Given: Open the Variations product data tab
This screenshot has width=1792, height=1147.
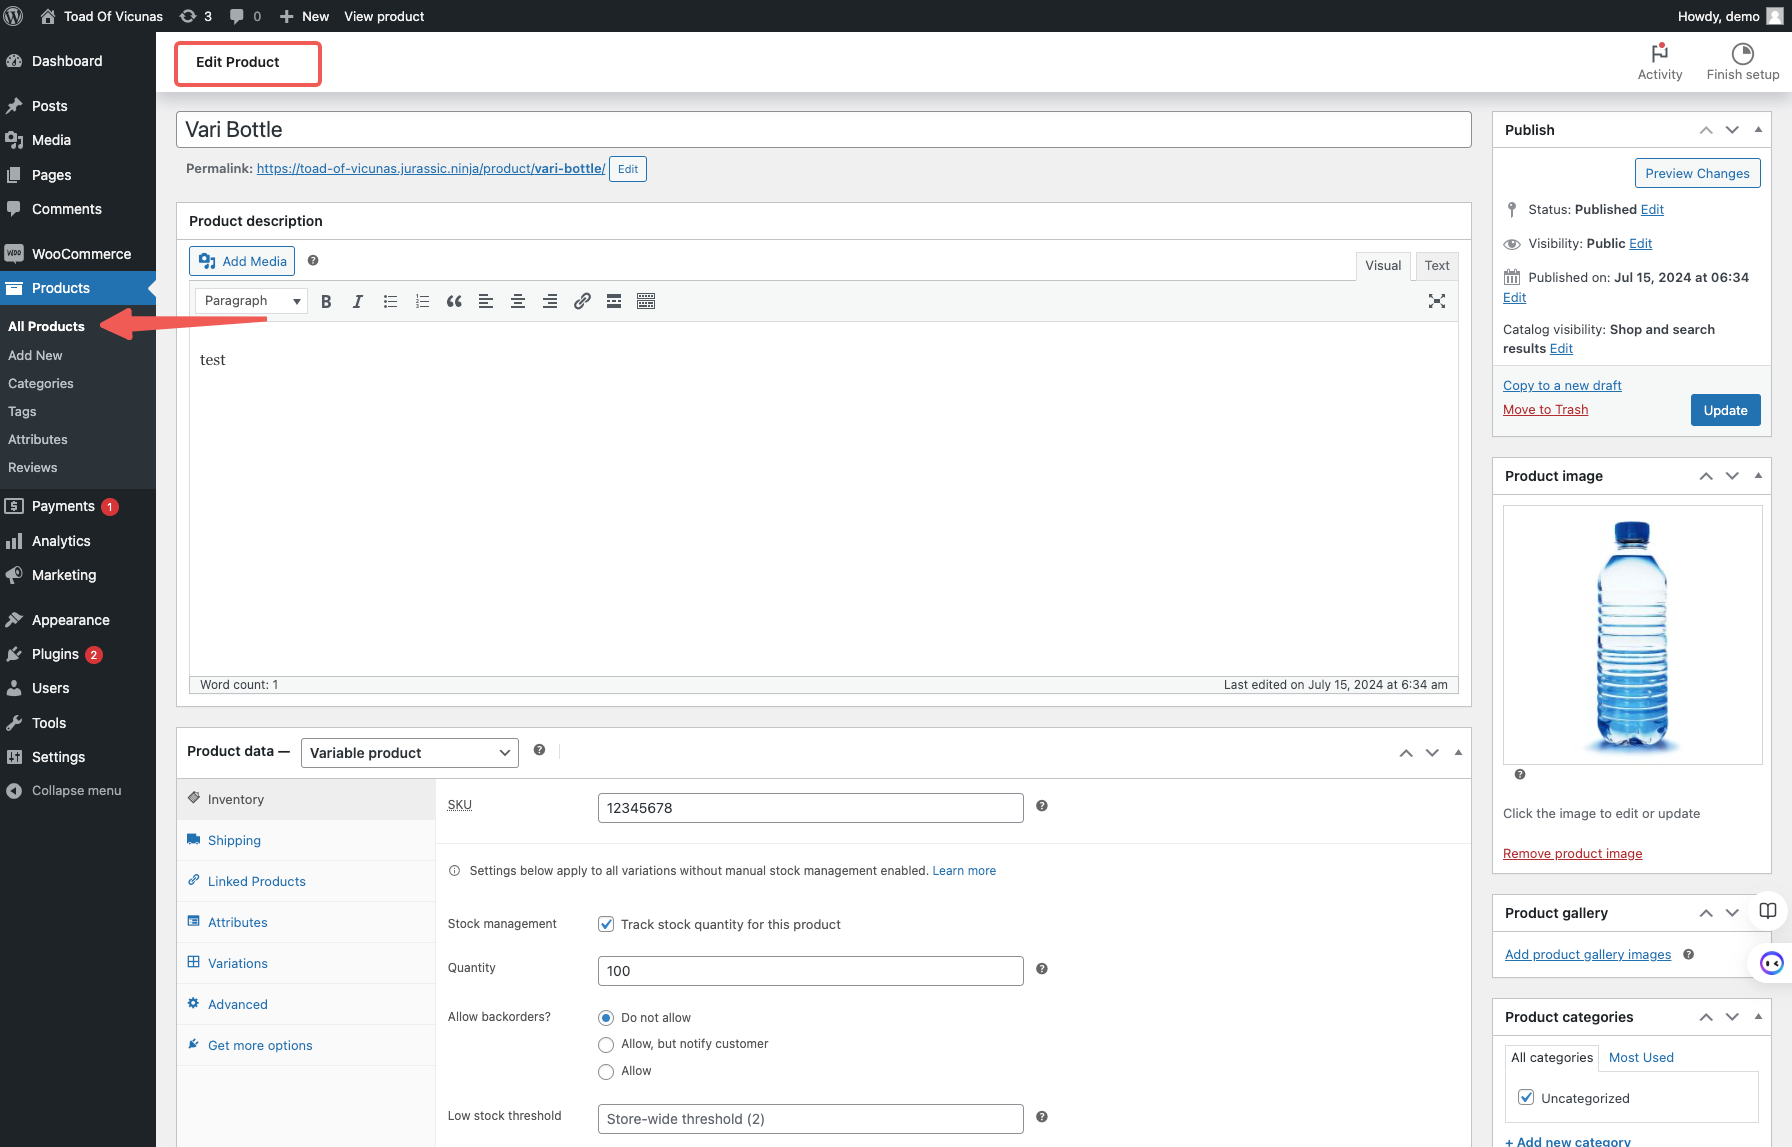Looking at the screenshot, I should point(237,963).
